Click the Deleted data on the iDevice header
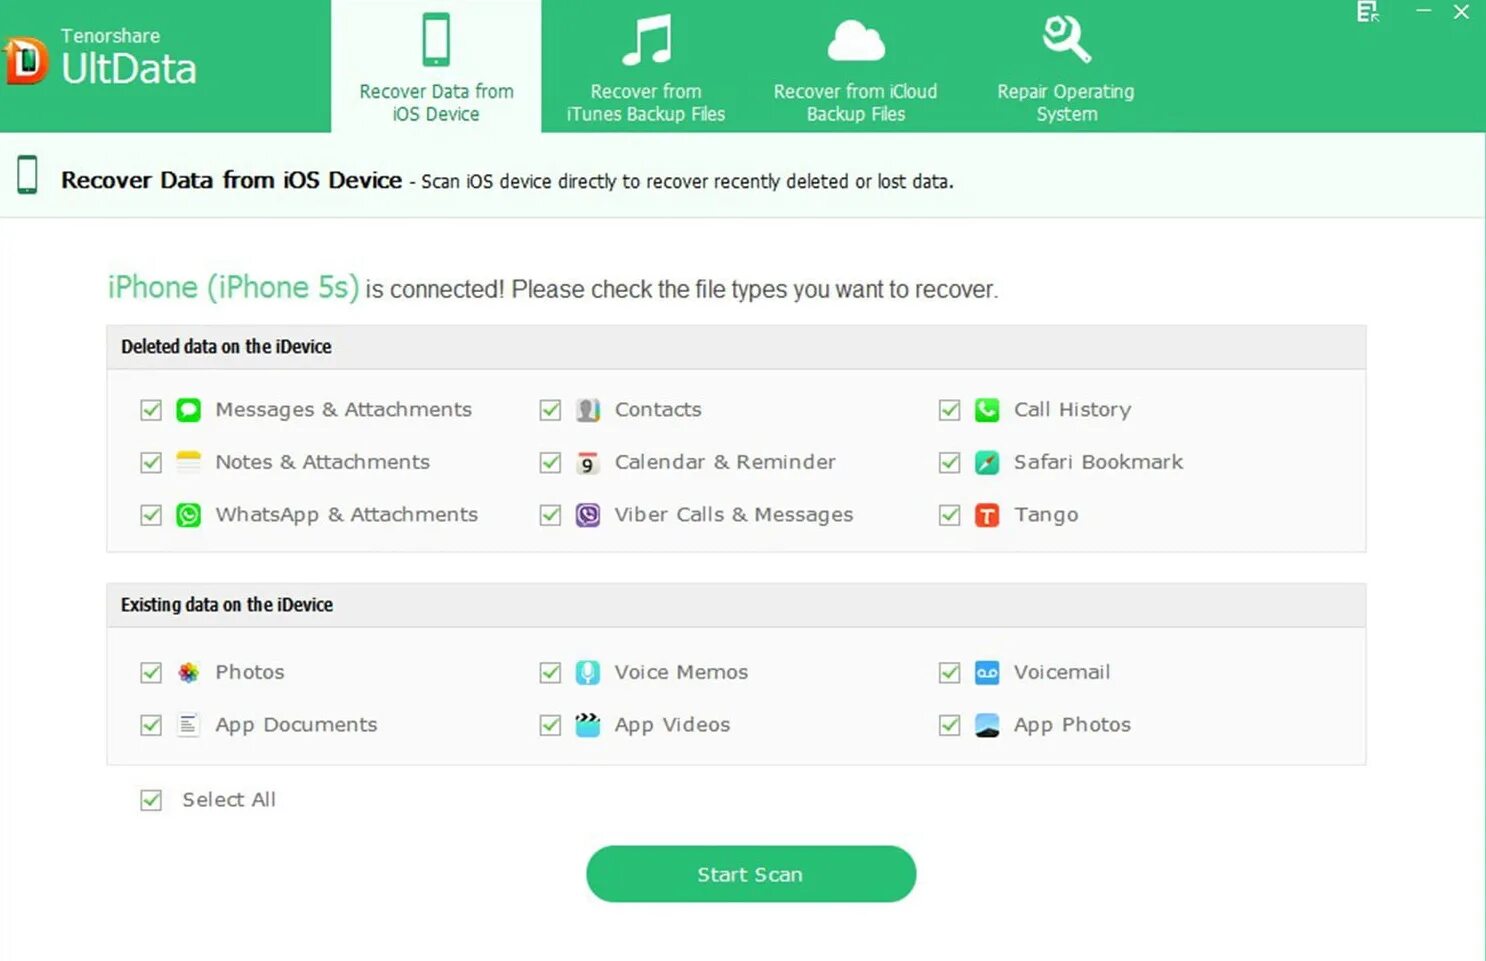 736,347
